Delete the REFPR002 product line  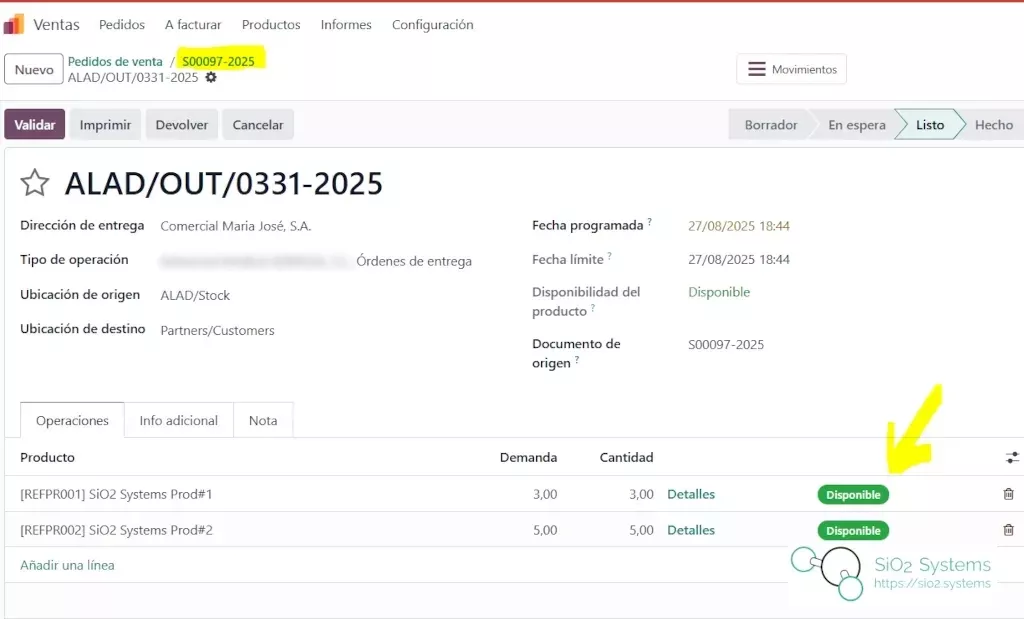pos(1008,530)
